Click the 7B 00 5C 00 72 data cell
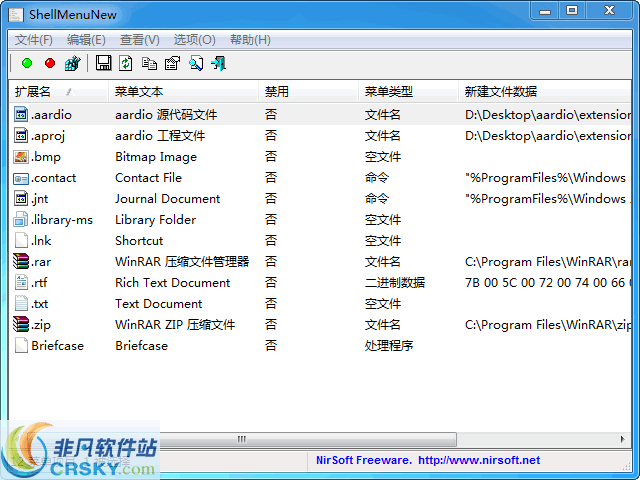 [547, 283]
